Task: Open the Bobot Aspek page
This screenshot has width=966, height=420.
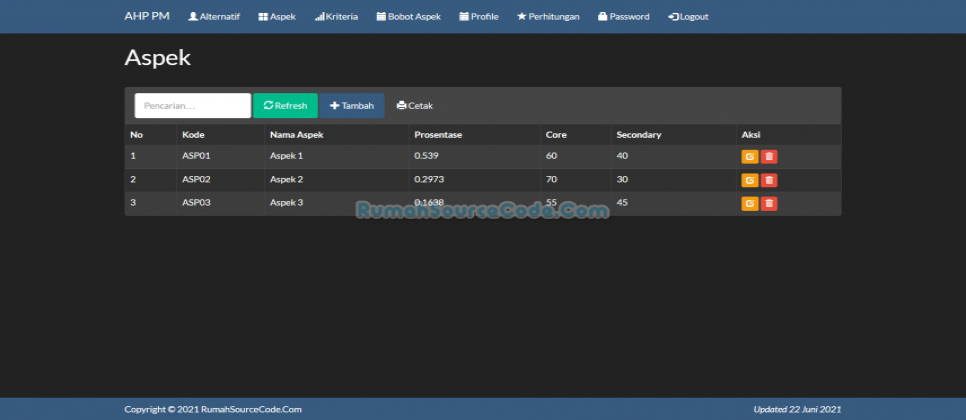Action: point(408,17)
